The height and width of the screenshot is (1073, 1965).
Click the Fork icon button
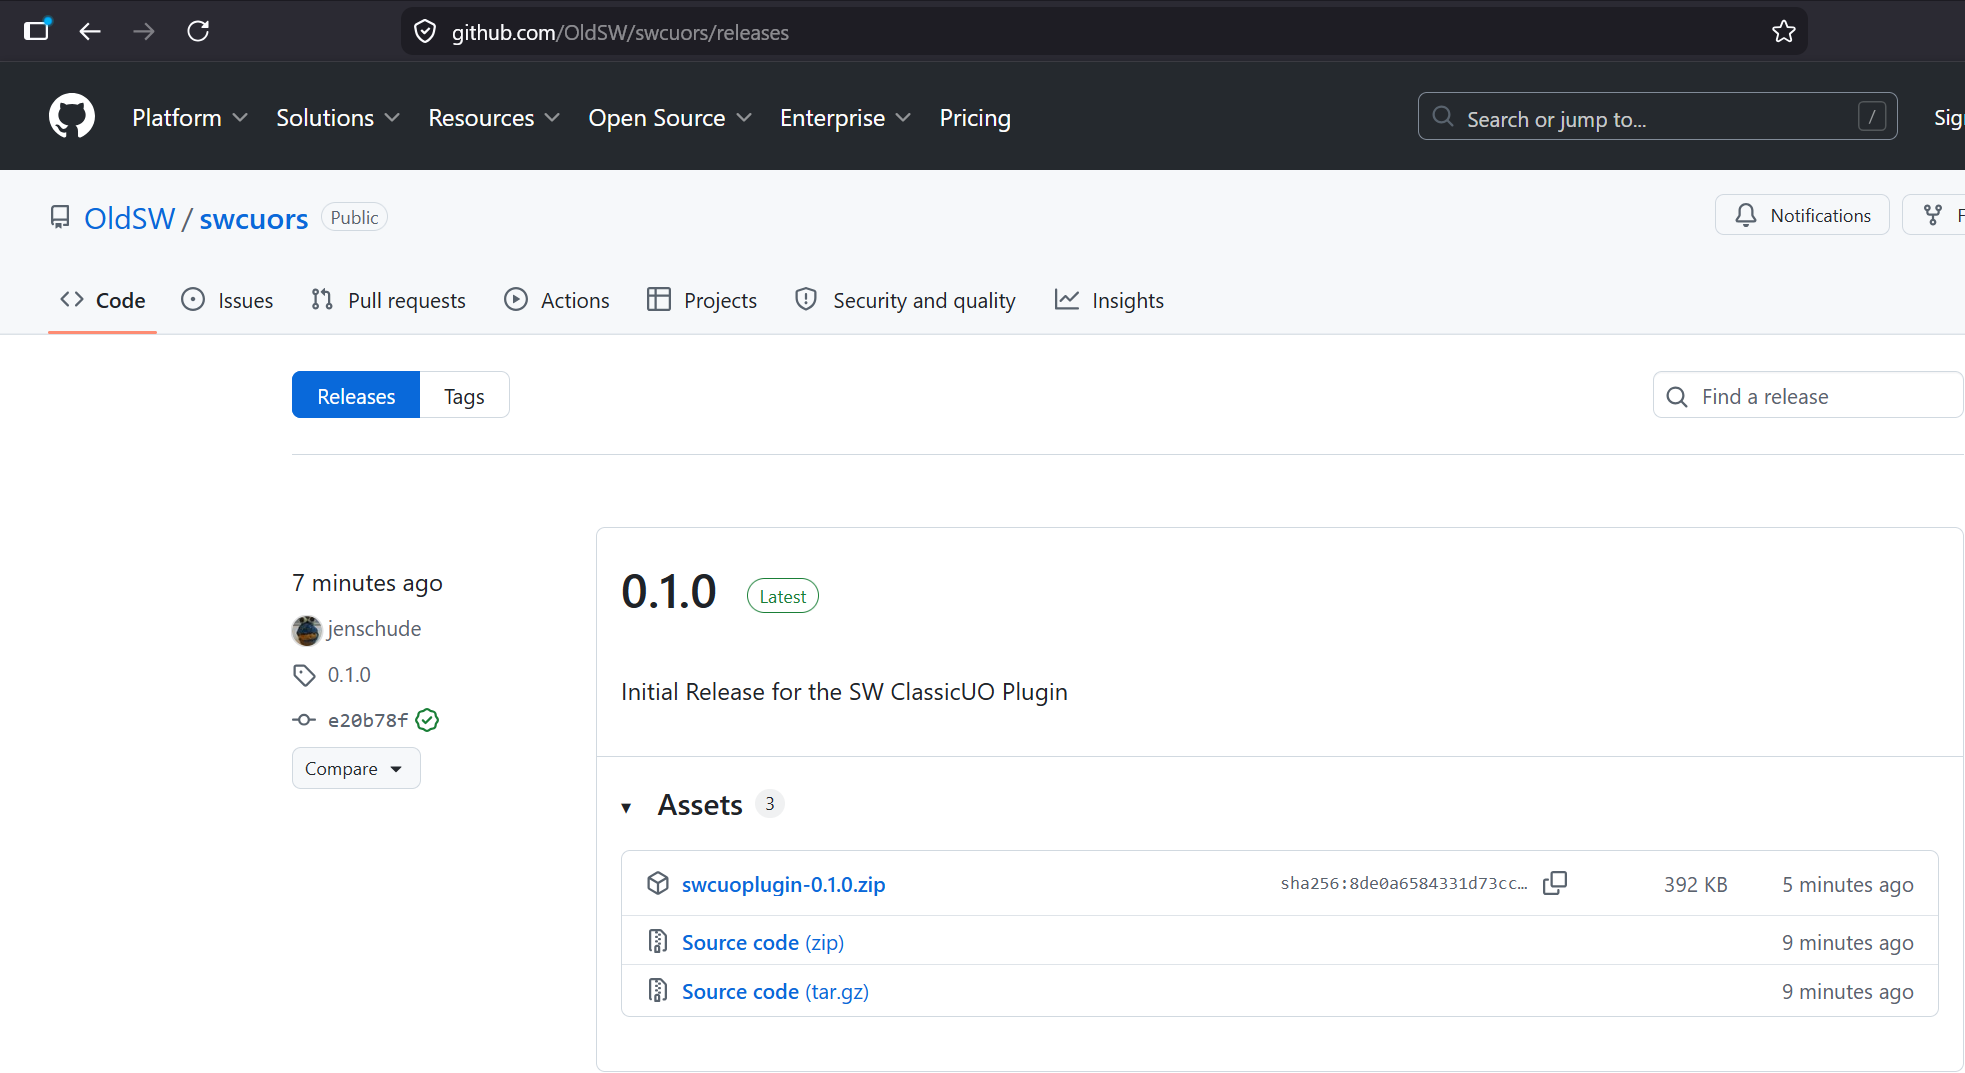tap(1933, 215)
